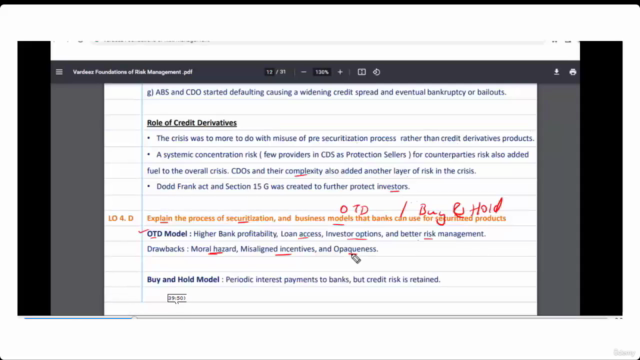Select the PDF title Vardeez Foundations of Risk Management
The width and height of the screenshot is (640, 360).
(132, 72)
